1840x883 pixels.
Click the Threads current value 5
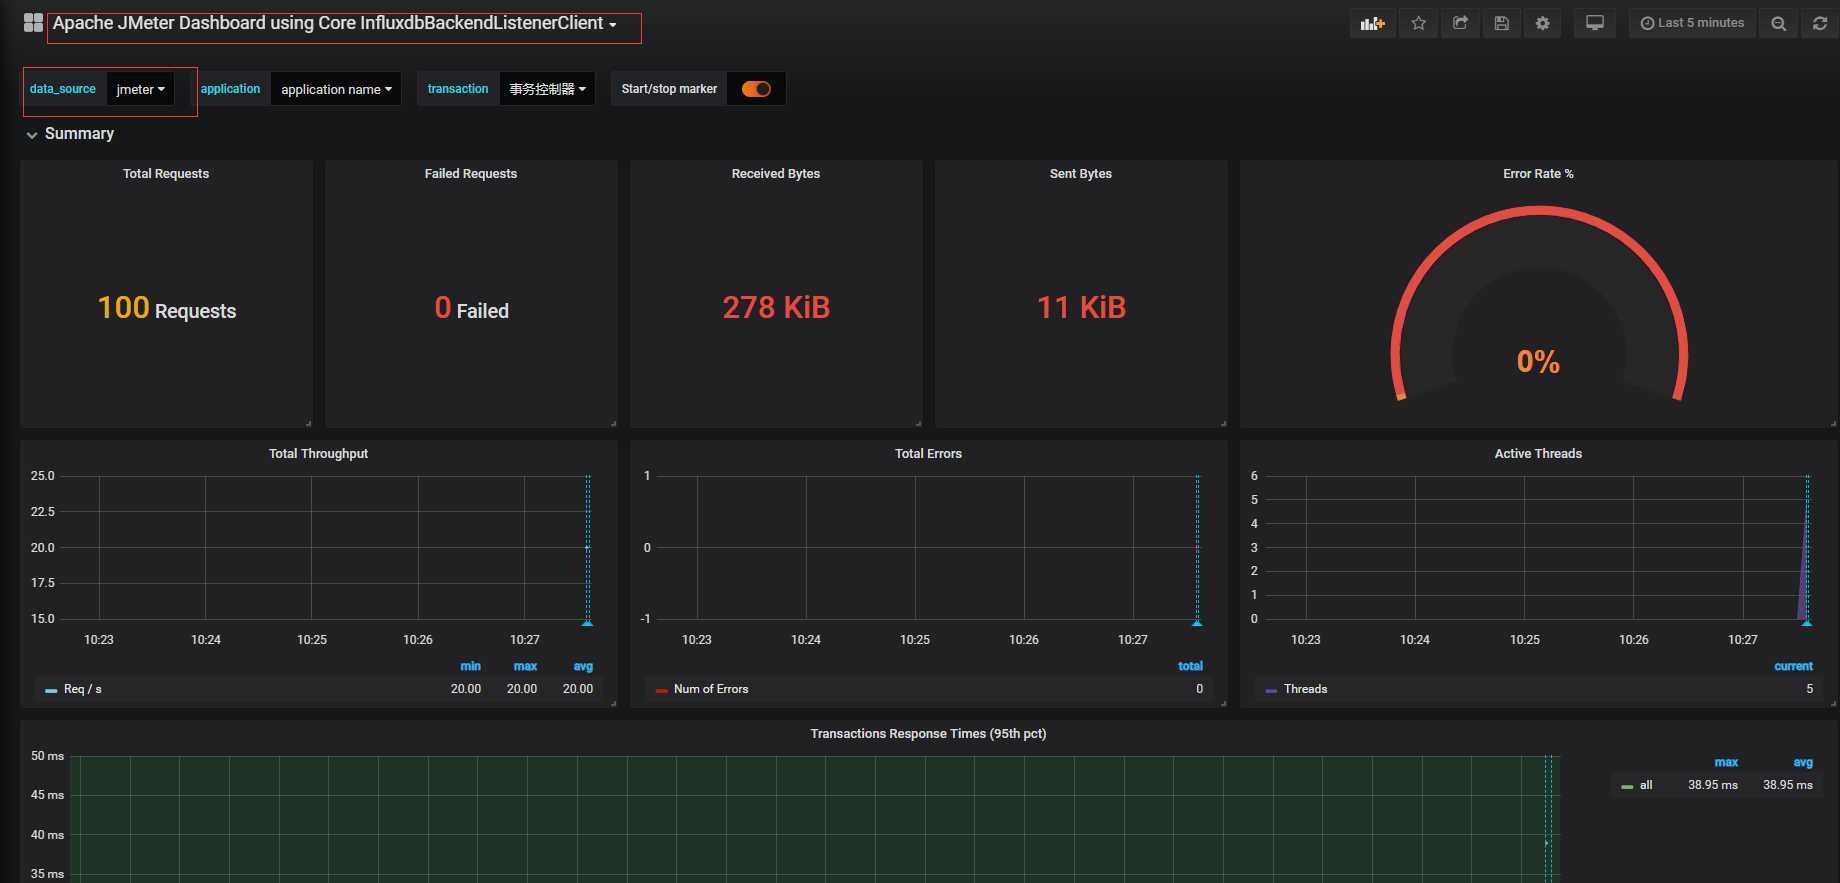pyautogui.click(x=1809, y=689)
